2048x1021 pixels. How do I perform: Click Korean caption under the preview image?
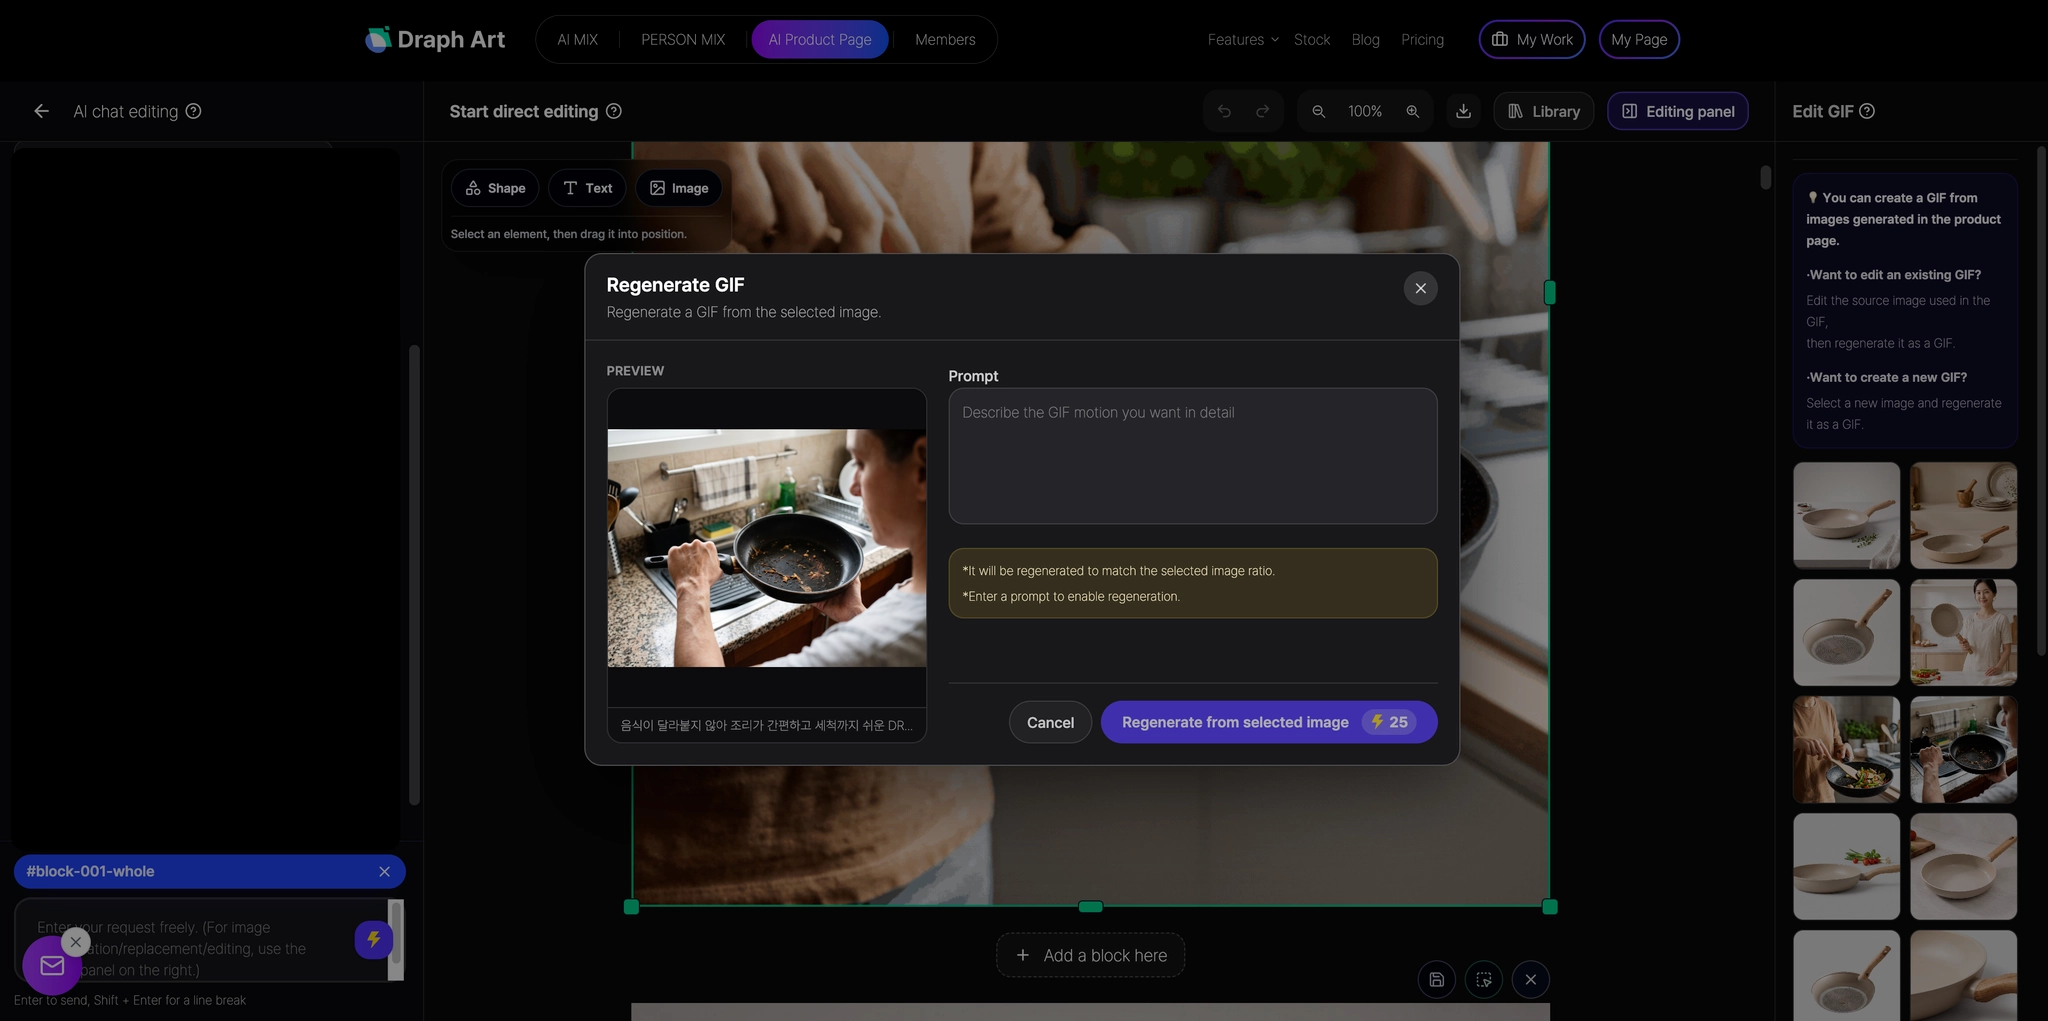[766, 725]
